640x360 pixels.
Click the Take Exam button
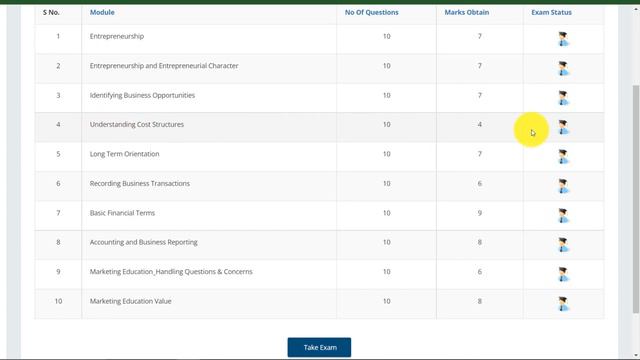pos(319,347)
